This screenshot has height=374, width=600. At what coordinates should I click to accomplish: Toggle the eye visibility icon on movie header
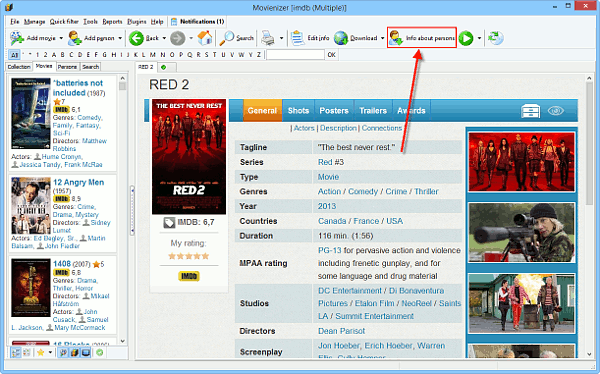pyautogui.click(x=556, y=111)
